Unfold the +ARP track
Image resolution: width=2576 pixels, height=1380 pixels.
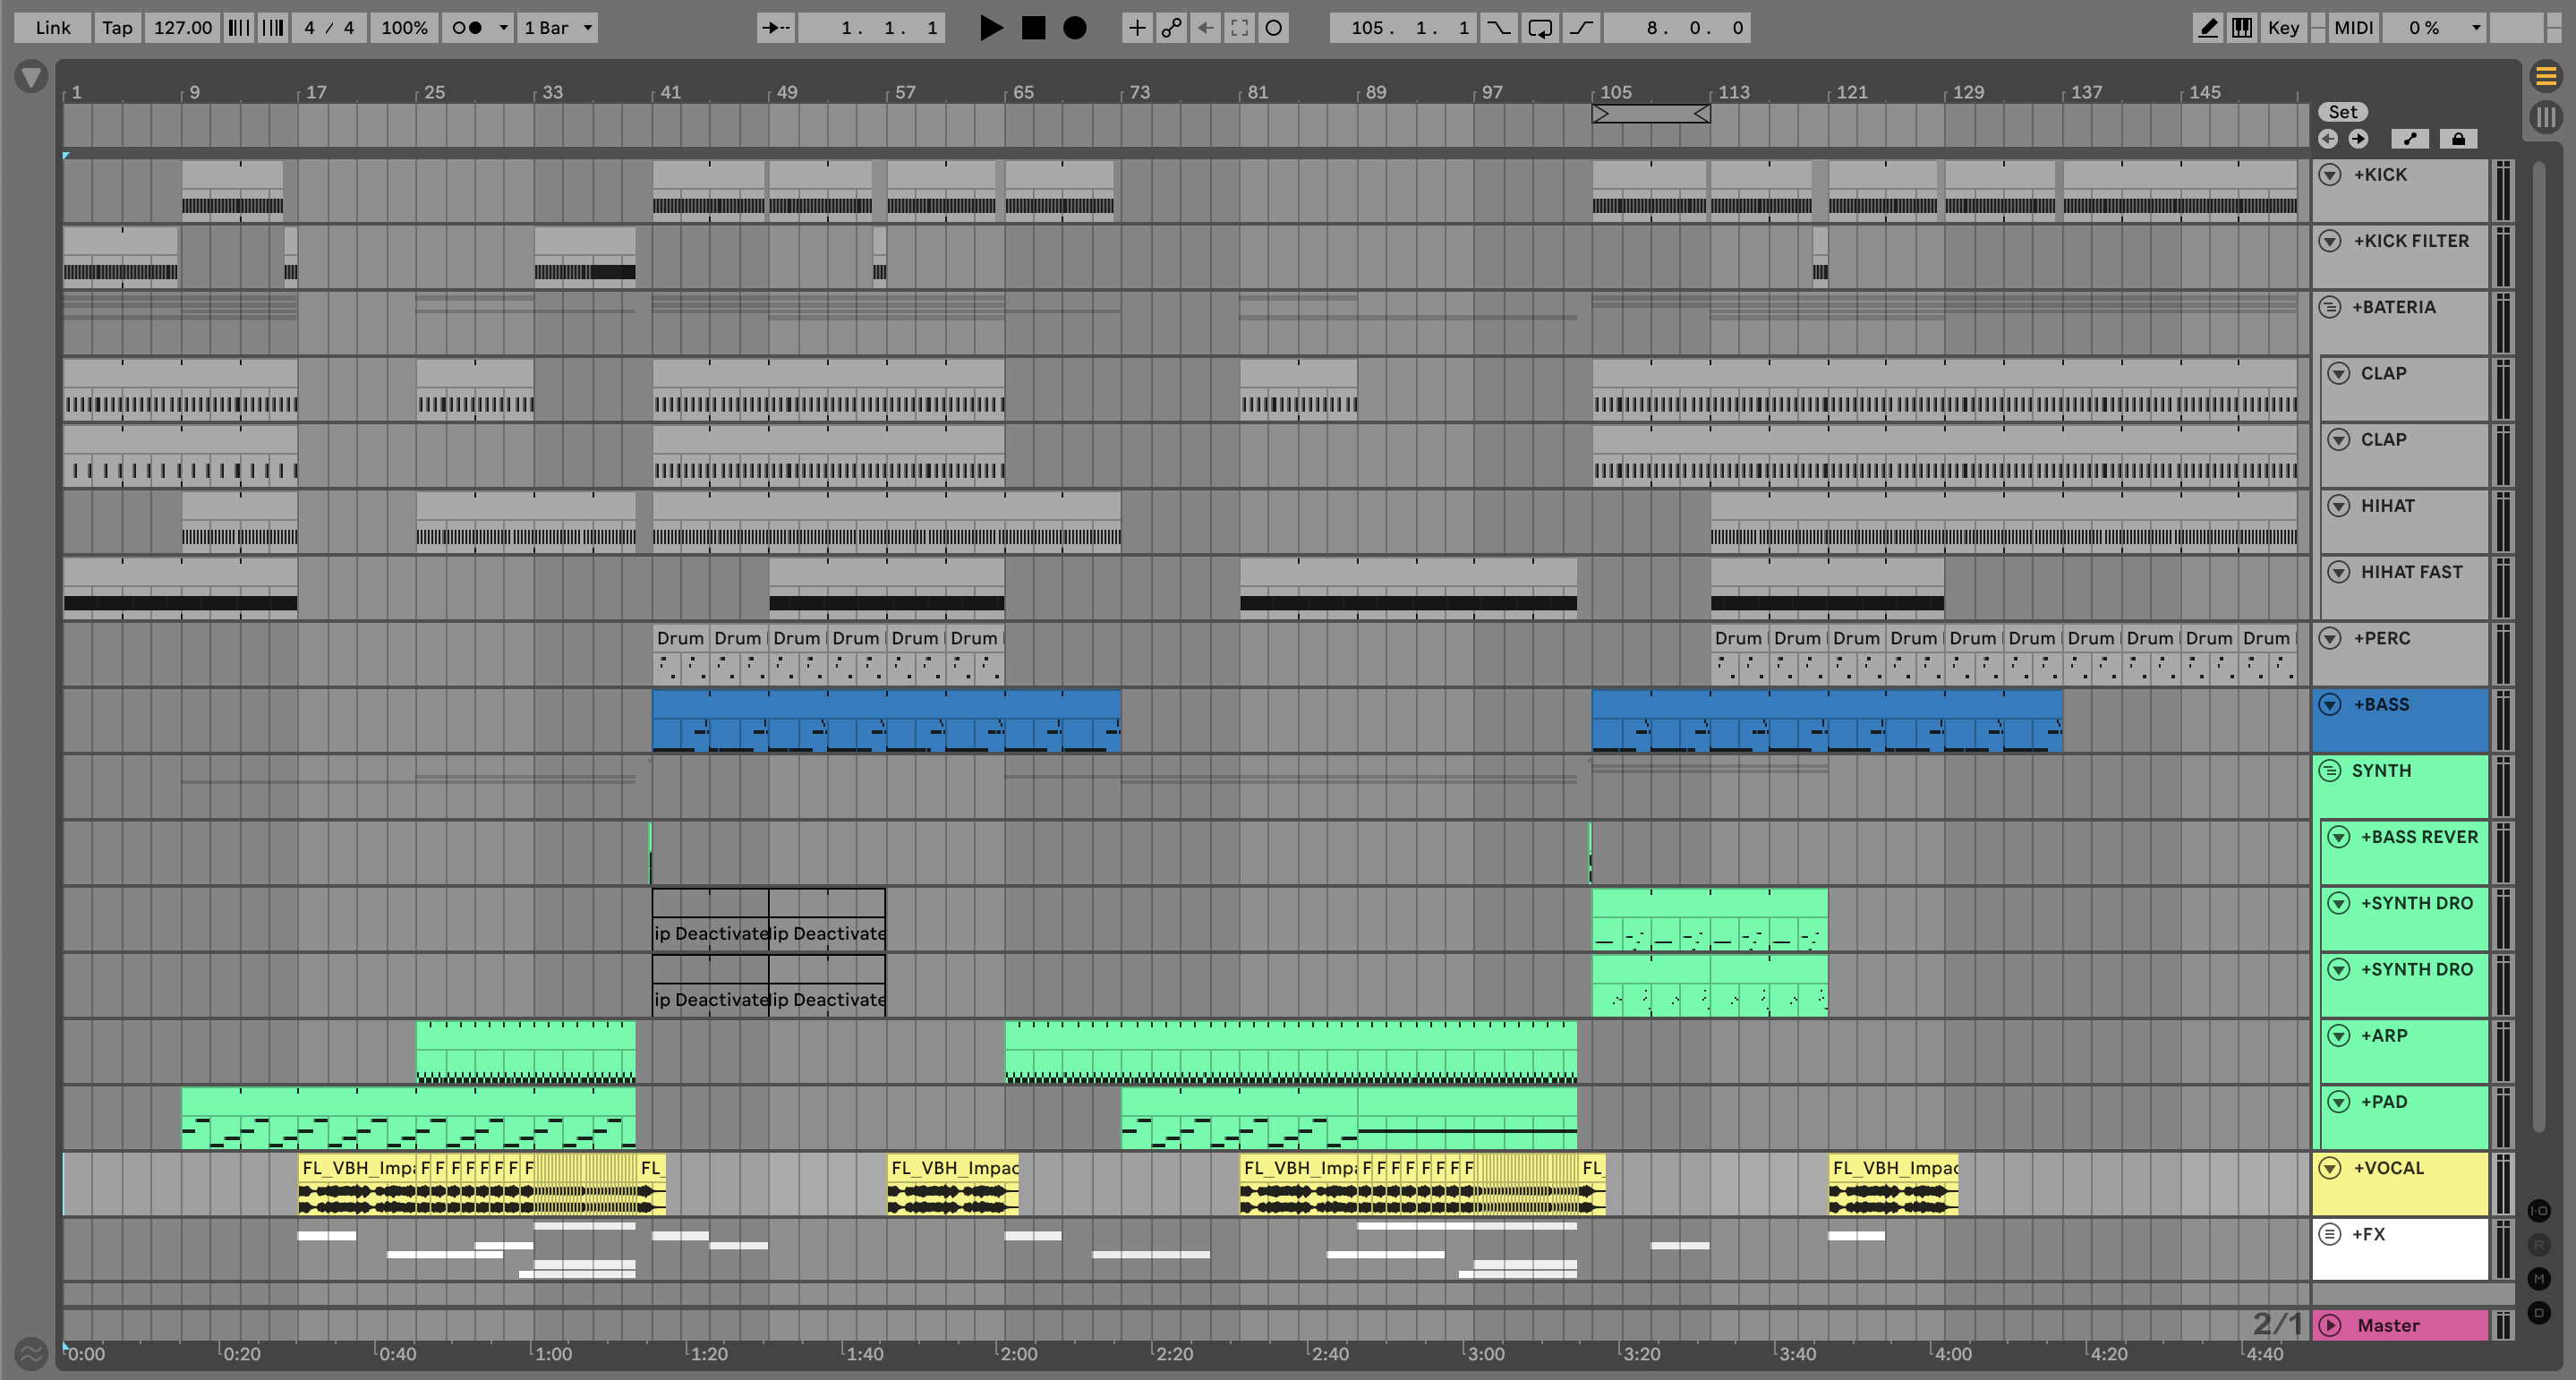point(2338,1036)
